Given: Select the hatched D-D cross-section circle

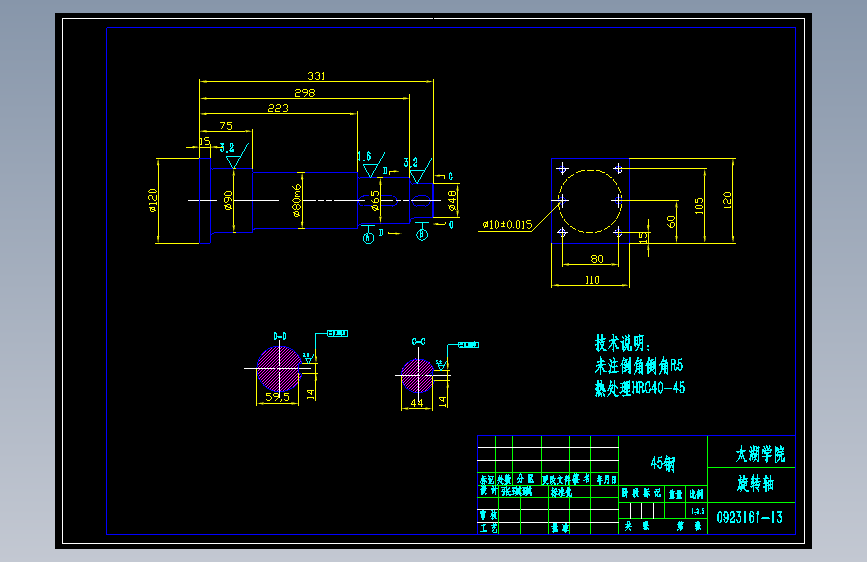Looking at the screenshot, I should point(279,368).
